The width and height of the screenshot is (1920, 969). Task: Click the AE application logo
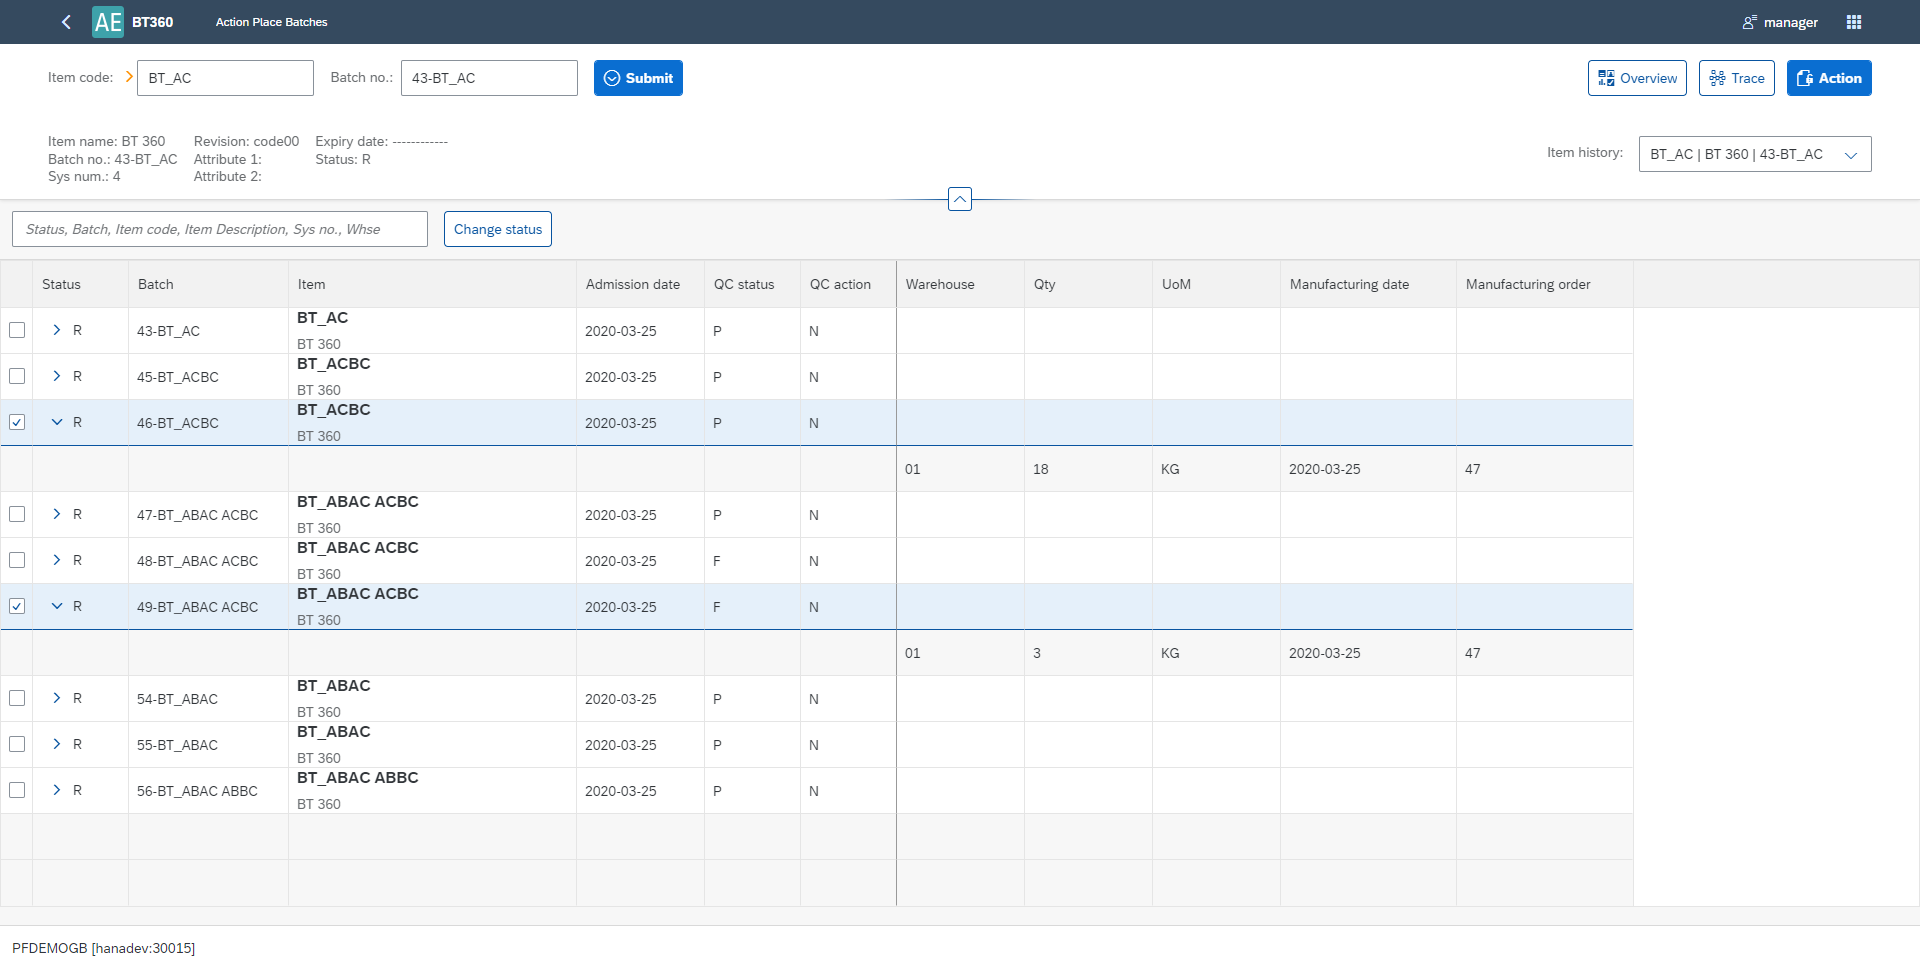107,21
